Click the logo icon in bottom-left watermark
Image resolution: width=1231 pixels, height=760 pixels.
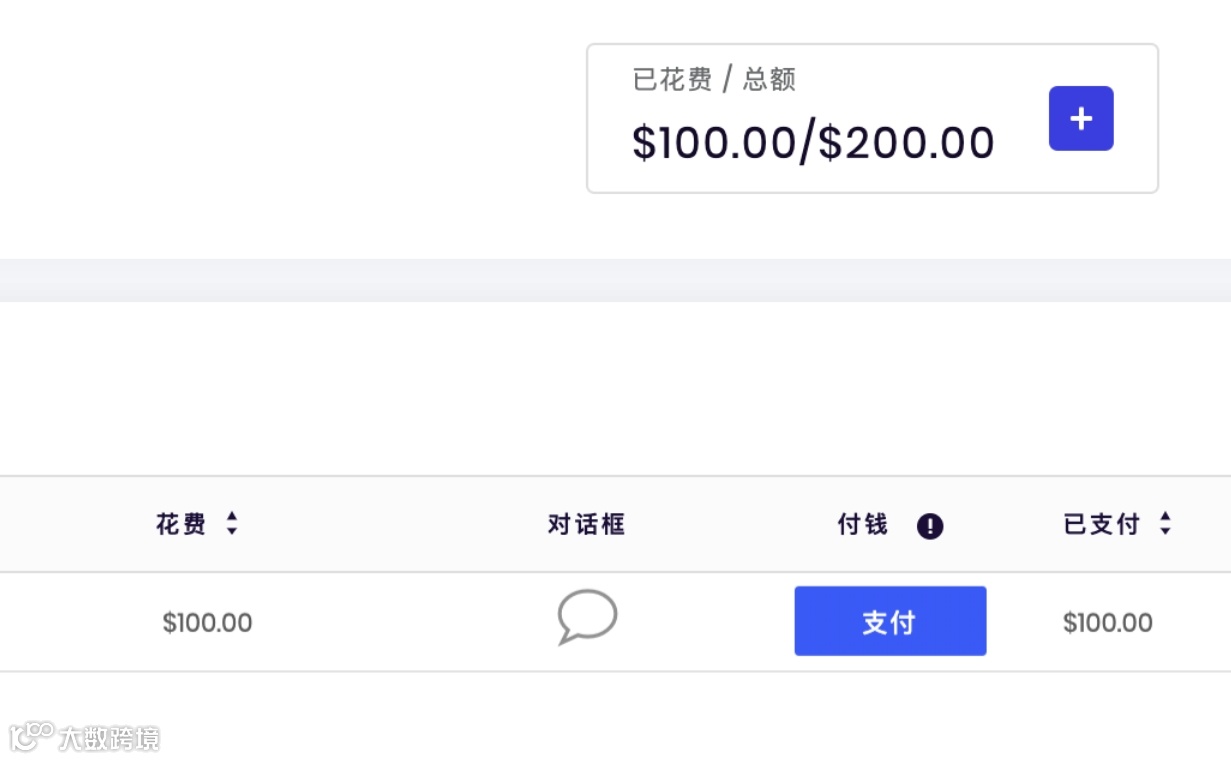(x=31, y=737)
